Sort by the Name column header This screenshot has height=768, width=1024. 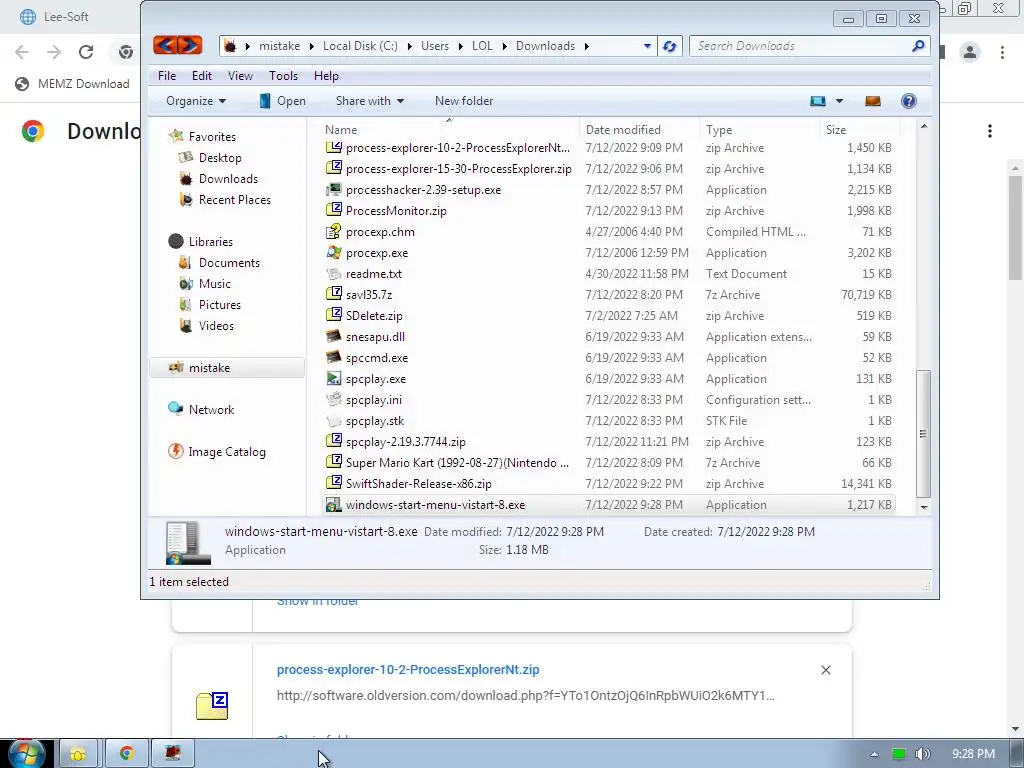pos(449,129)
